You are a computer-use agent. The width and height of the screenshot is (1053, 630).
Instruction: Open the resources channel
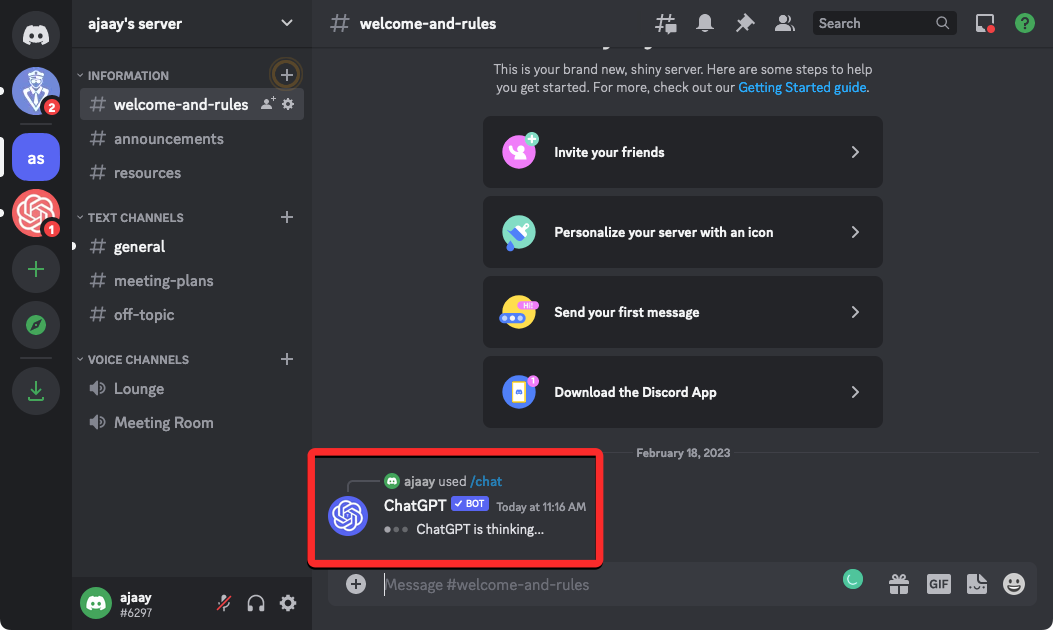click(x=191, y=173)
